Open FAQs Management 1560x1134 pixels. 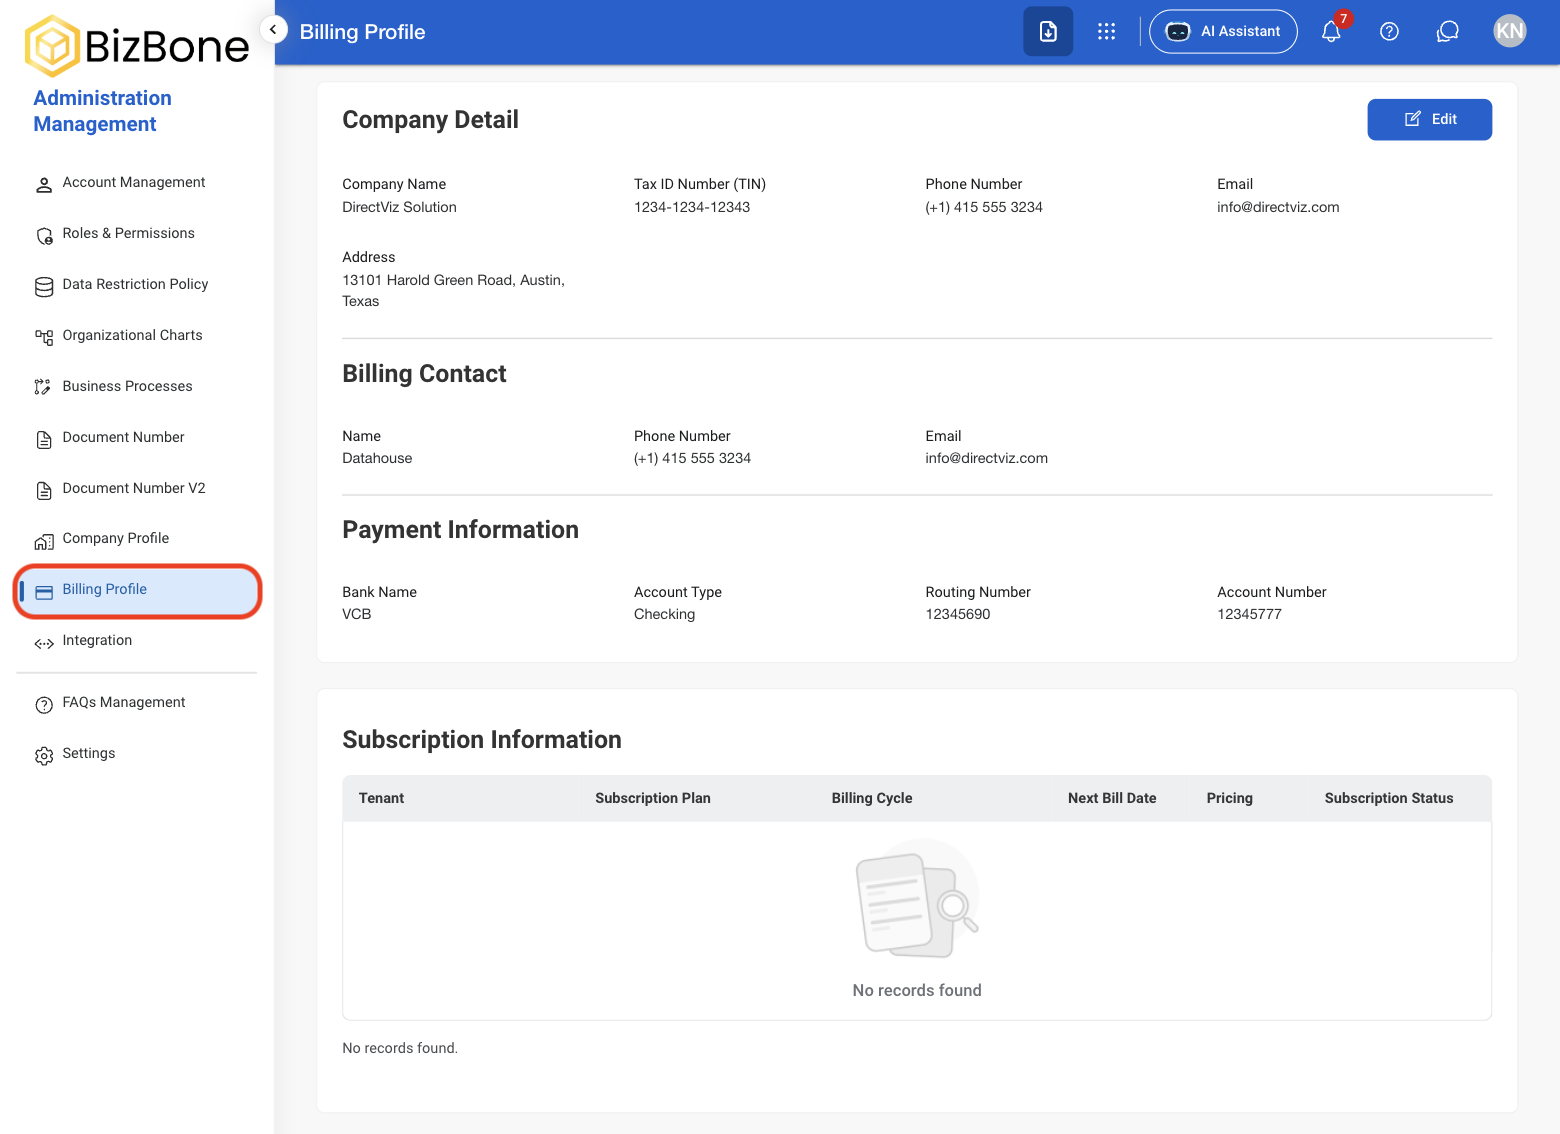pyautogui.click(x=137, y=702)
